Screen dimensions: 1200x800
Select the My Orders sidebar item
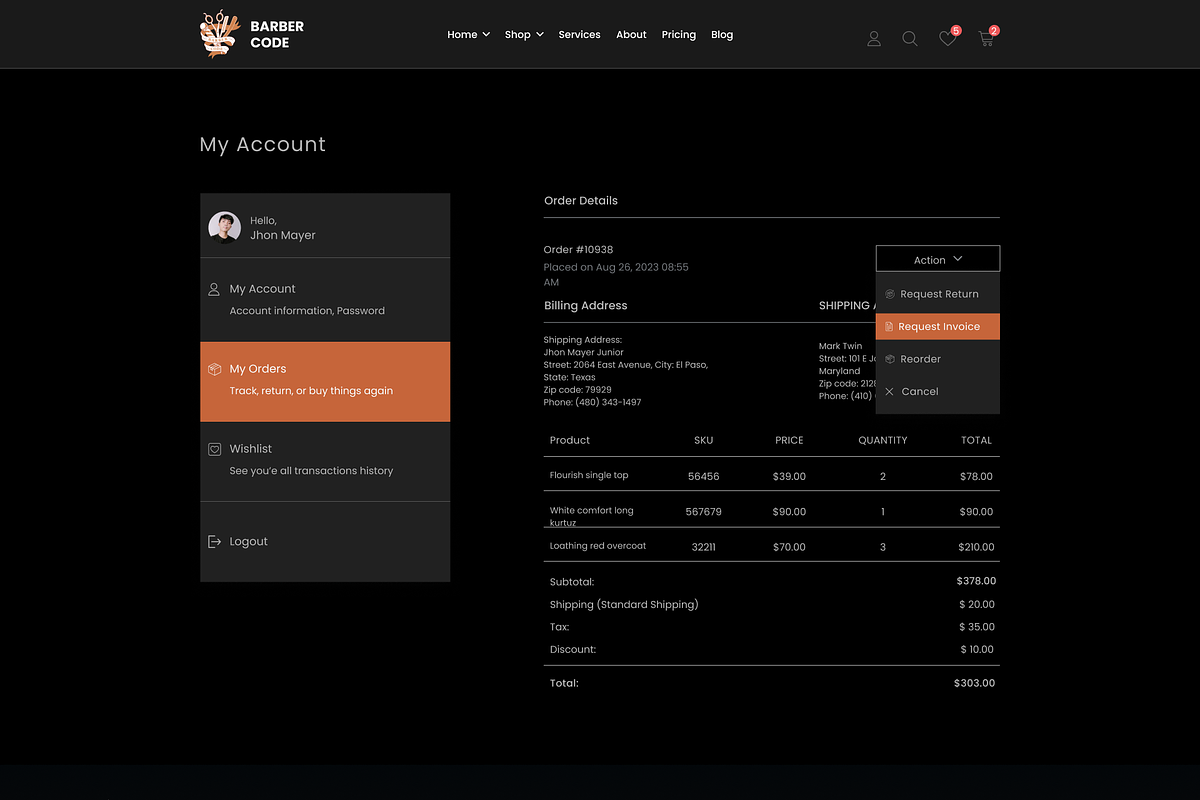pos(325,381)
